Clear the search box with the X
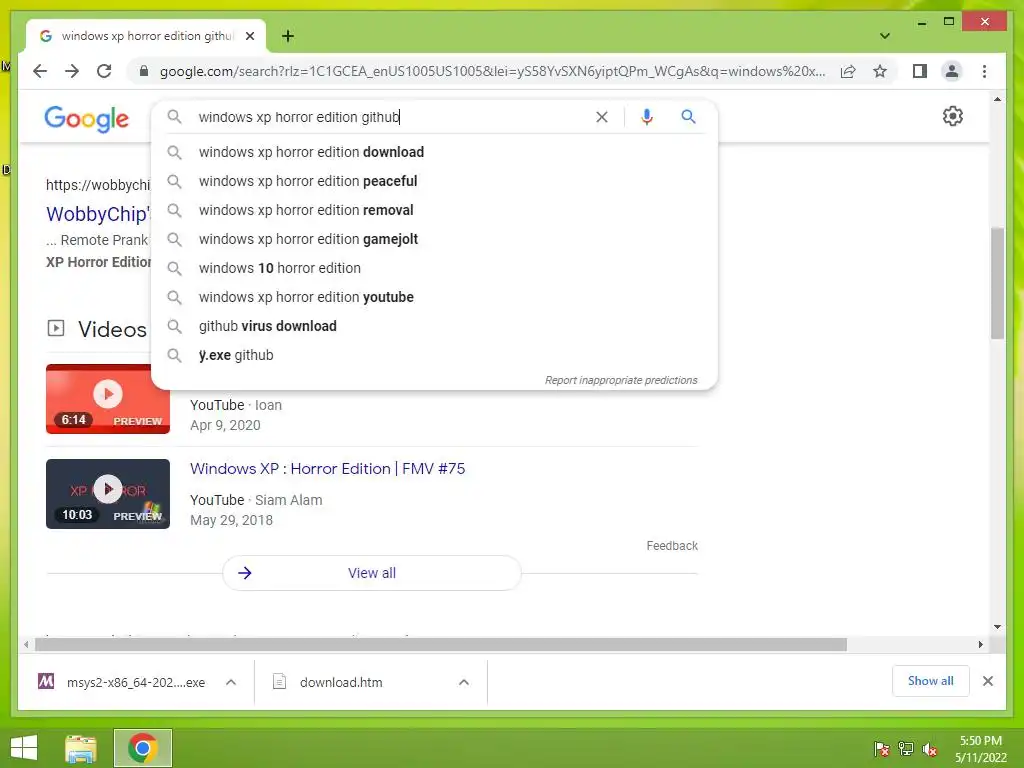 (x=601, y=117)
